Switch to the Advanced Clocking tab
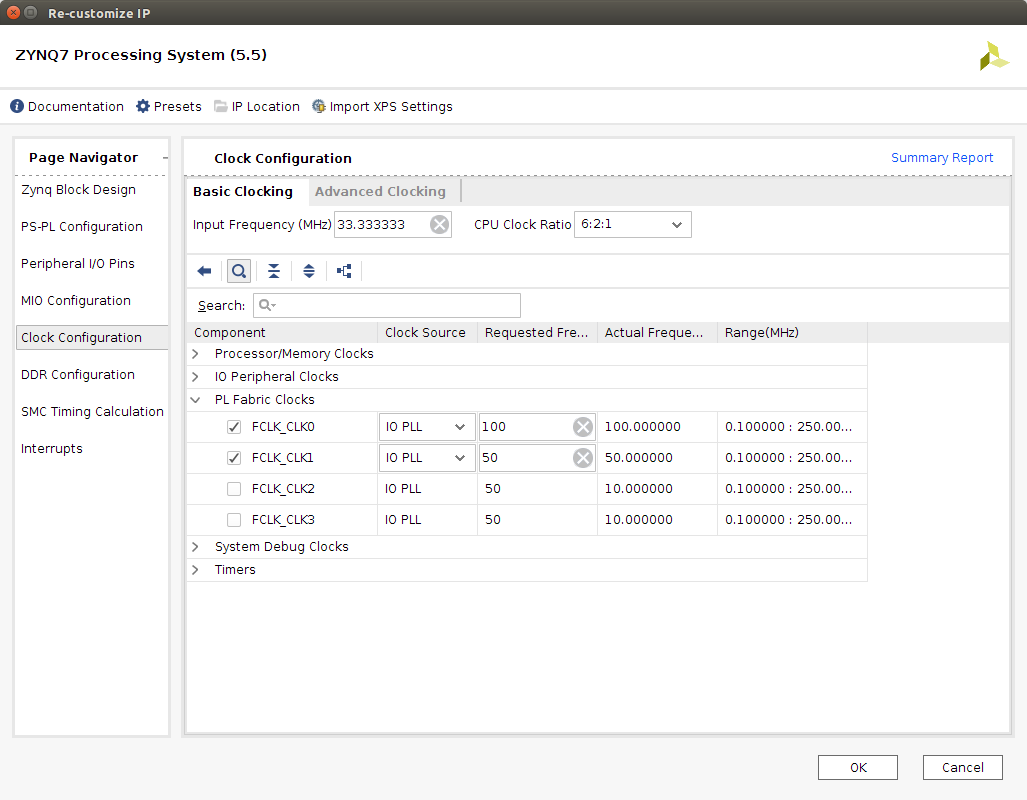The height and width of the screenshot is (800, 1027). tap(380, 191)
